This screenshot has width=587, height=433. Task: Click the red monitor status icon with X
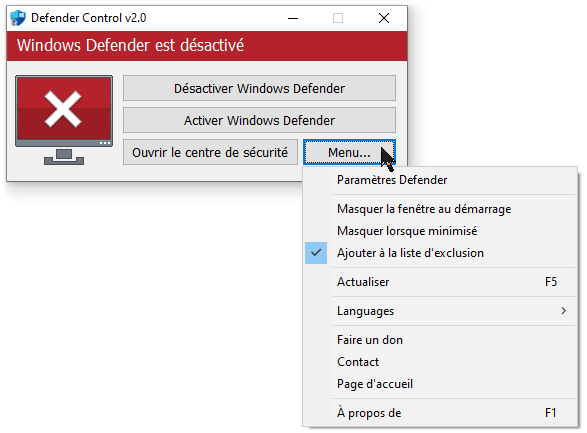coord(64,120)
